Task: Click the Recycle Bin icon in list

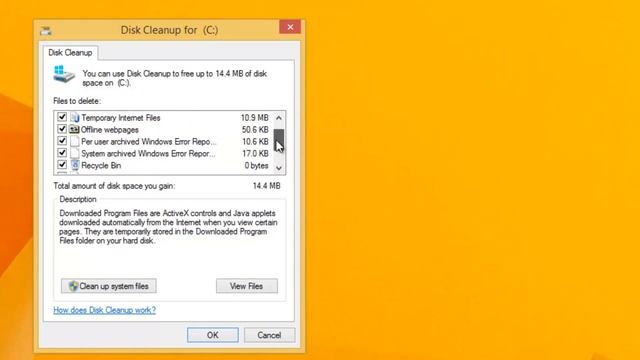Action: click(x=75, y=165)
